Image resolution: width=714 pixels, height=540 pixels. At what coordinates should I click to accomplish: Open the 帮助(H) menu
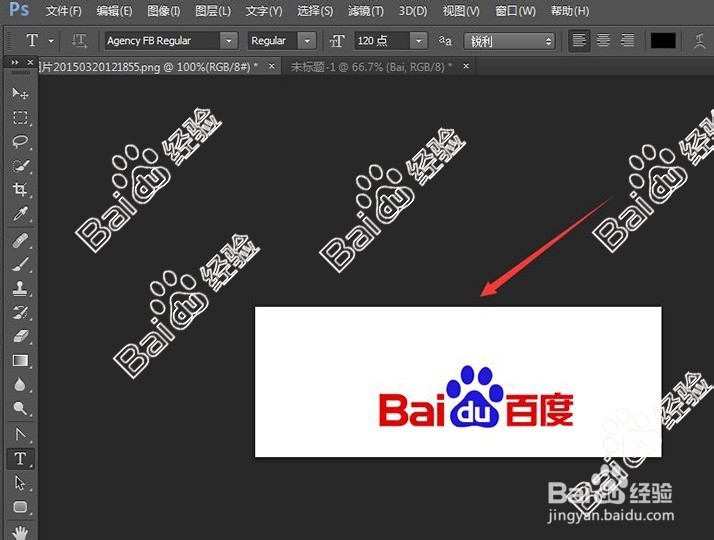[x=570, y=10]
